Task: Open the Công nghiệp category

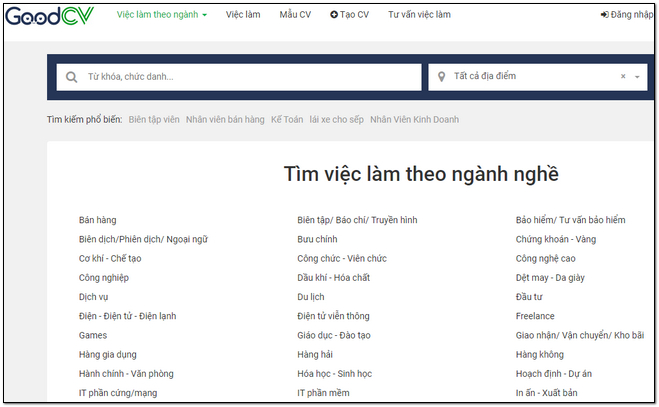Action: 104,278
